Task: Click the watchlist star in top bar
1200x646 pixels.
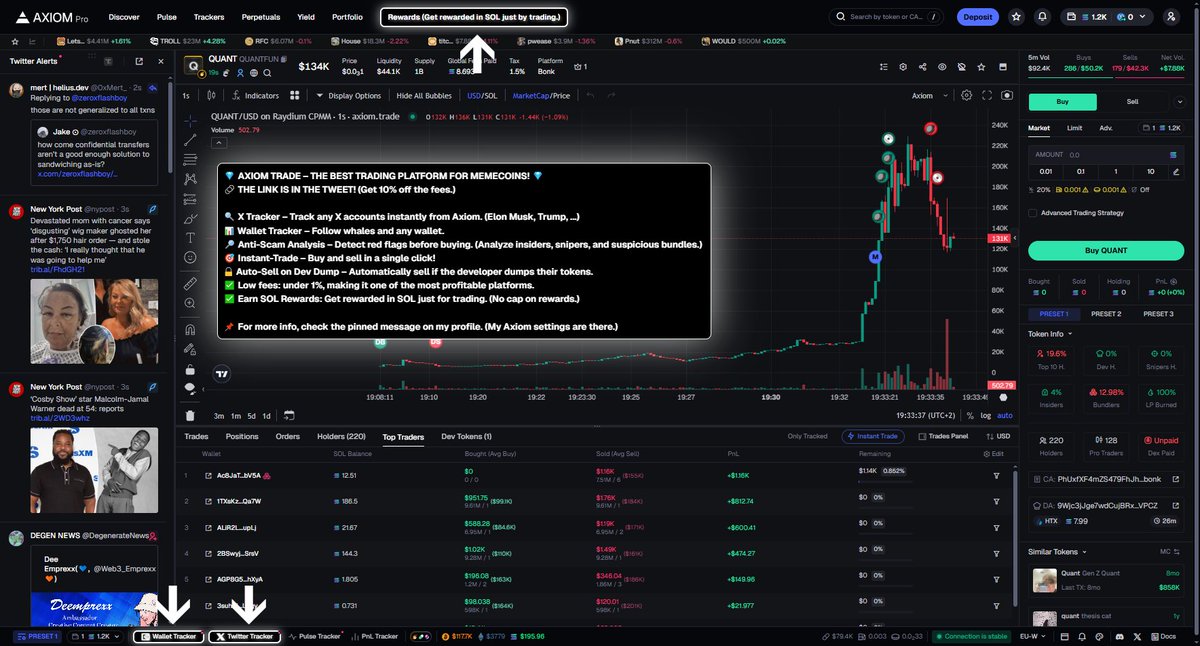Action: coord(1016,17)
